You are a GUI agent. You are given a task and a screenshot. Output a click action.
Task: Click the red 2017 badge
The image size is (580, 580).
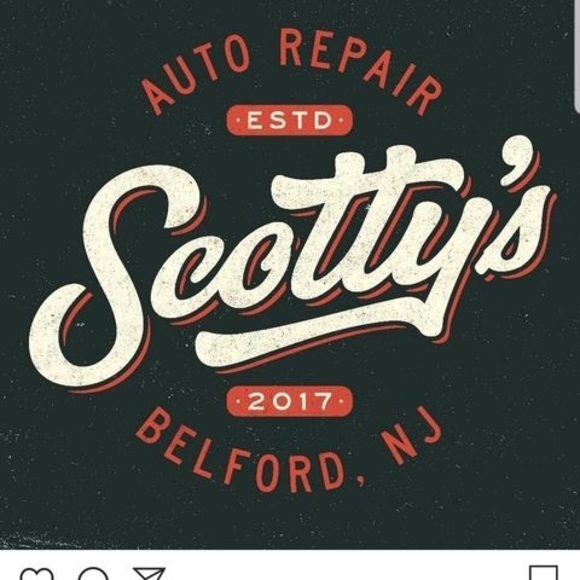[289, 401]
